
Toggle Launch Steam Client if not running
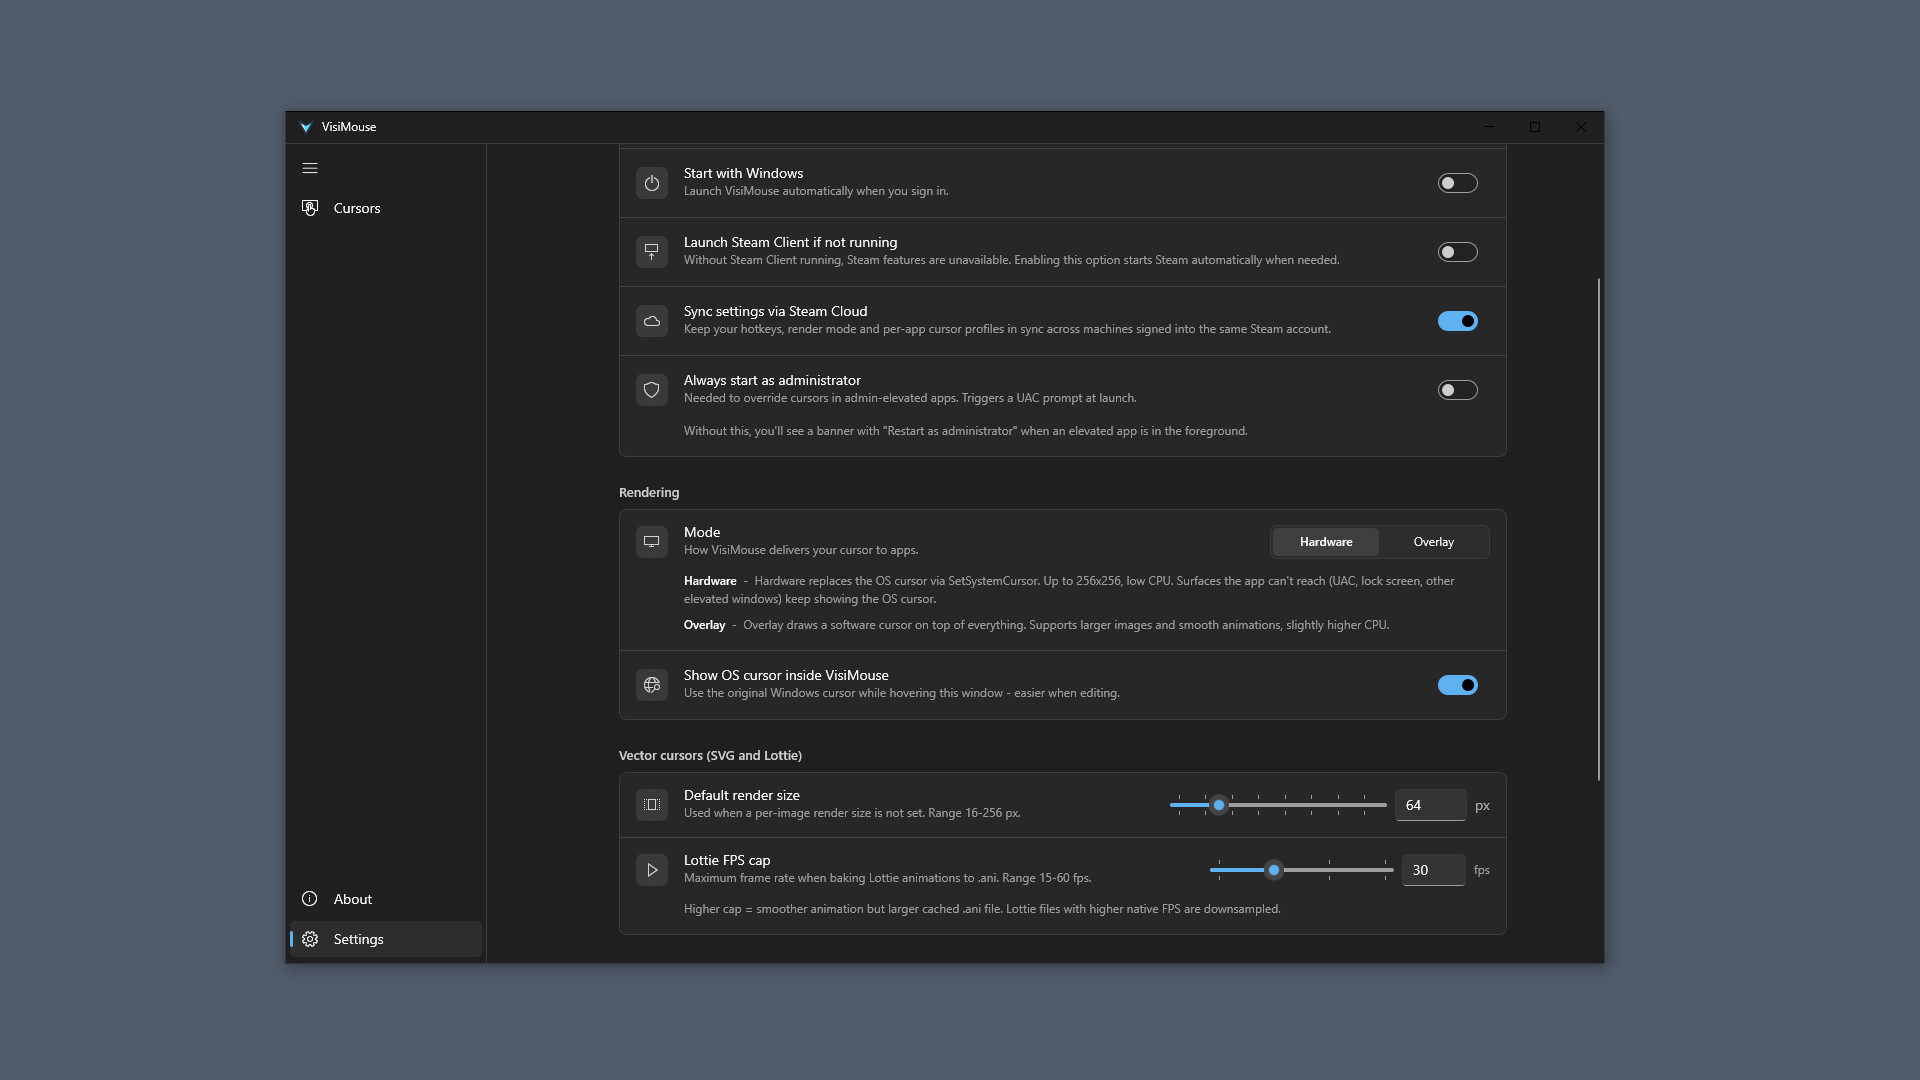tap(1458, 252)
